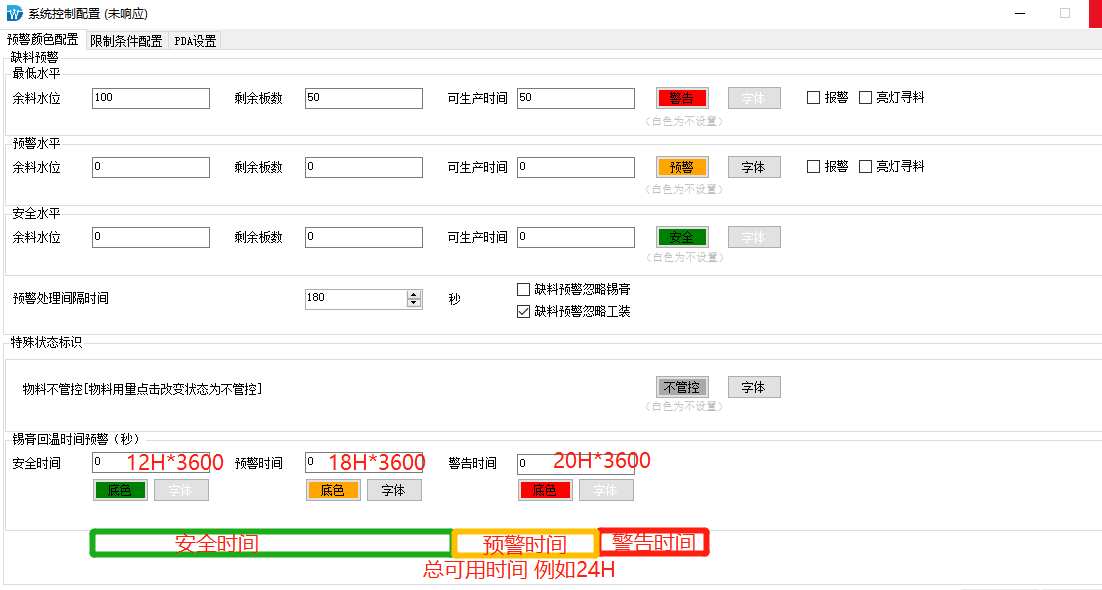Image resolution: width=1102 pixels, height=590 pixels.
Task: Pick the green 安全 color swatch
Action: (682, 237)
